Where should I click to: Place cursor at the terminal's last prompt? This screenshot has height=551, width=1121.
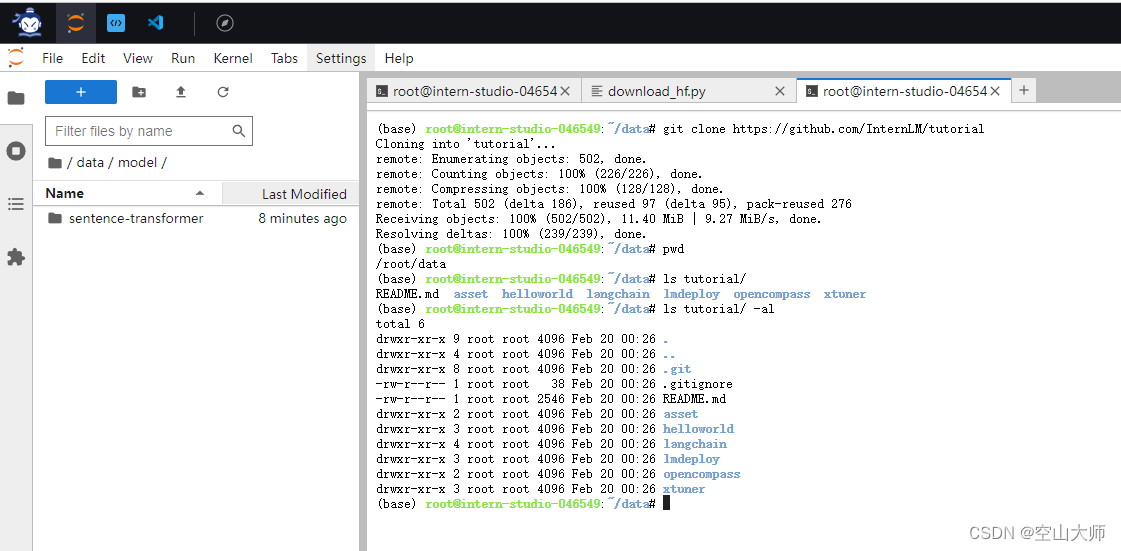(666, 503)
